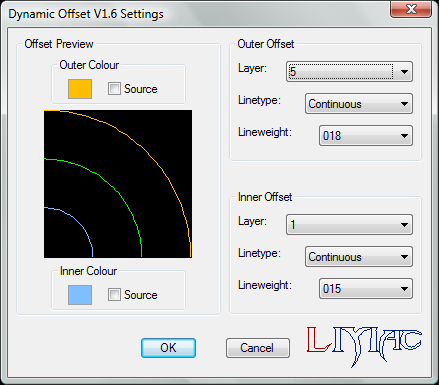This screenshot has width=439, height=385.
Task: Enable the Source checkbox under Outer Colour
Action: tap(114, 89)
